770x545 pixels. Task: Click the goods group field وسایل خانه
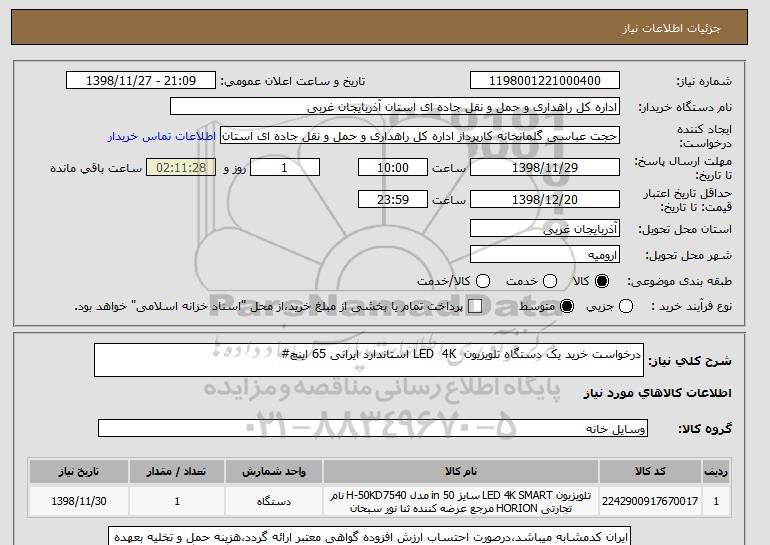[373, 428]
